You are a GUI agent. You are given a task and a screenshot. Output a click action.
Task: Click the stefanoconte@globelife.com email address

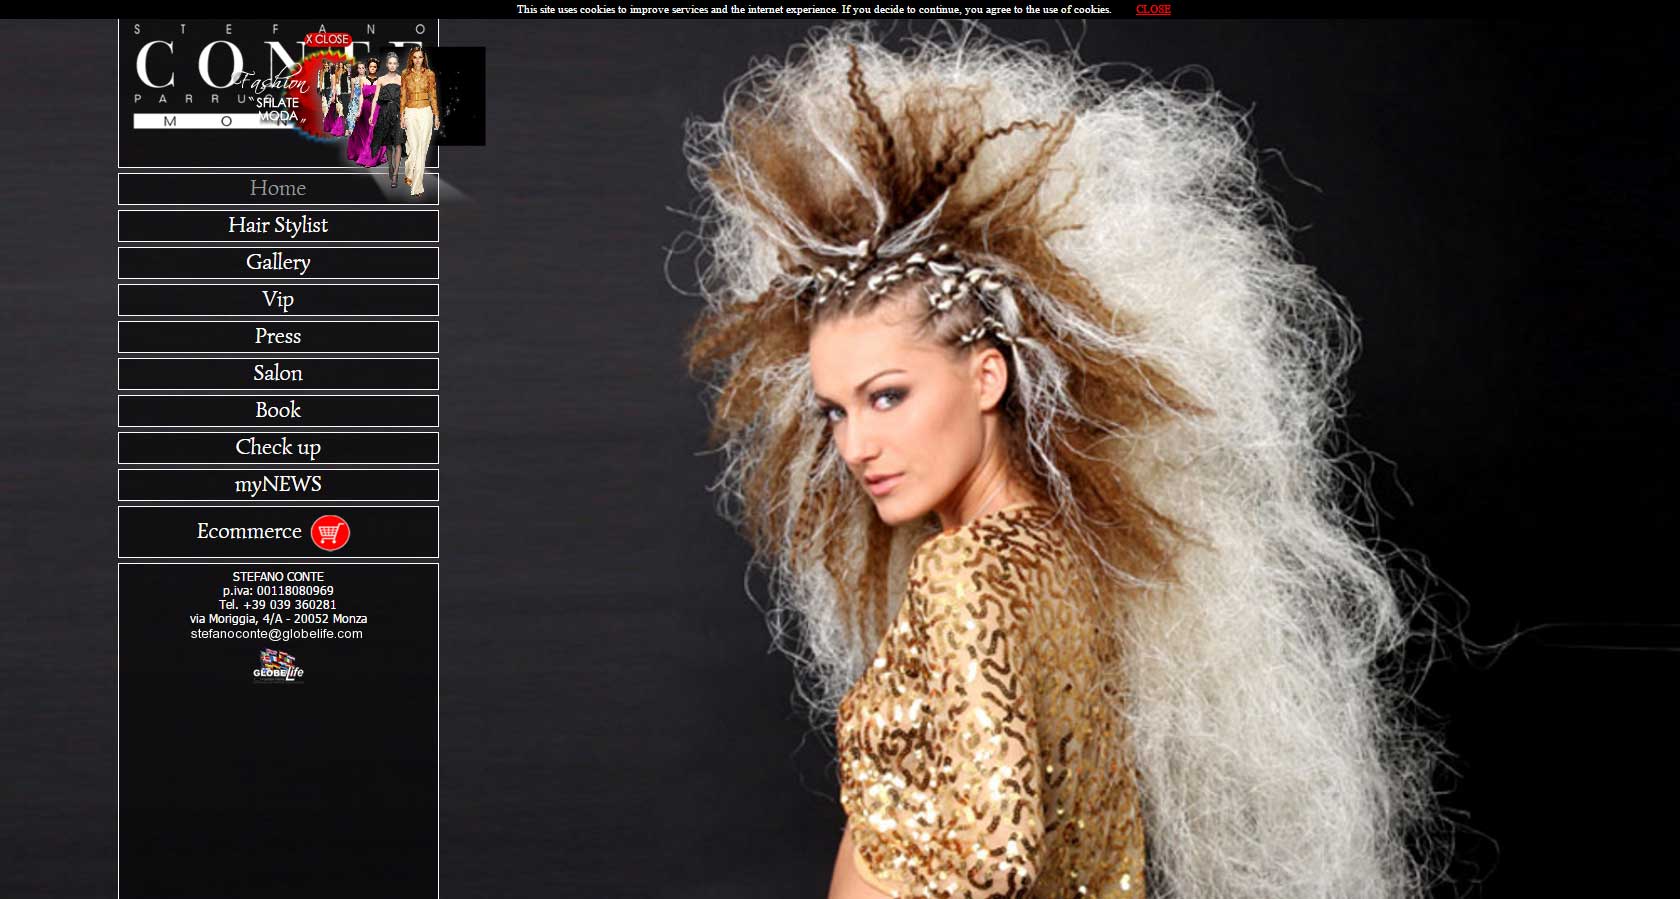(x=277, y=634)
